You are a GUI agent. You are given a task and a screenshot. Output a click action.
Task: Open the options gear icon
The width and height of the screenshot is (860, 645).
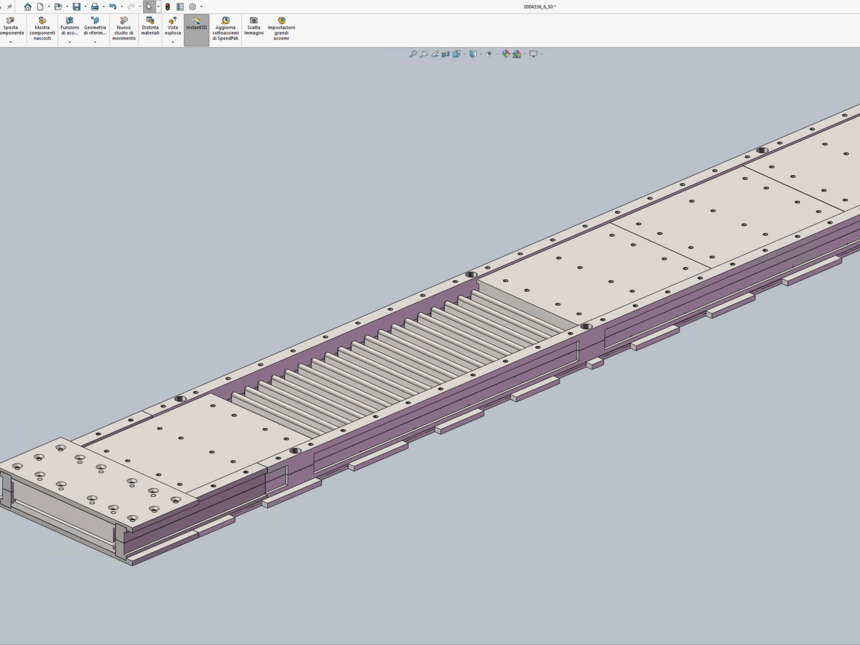[x=193, y=6]
